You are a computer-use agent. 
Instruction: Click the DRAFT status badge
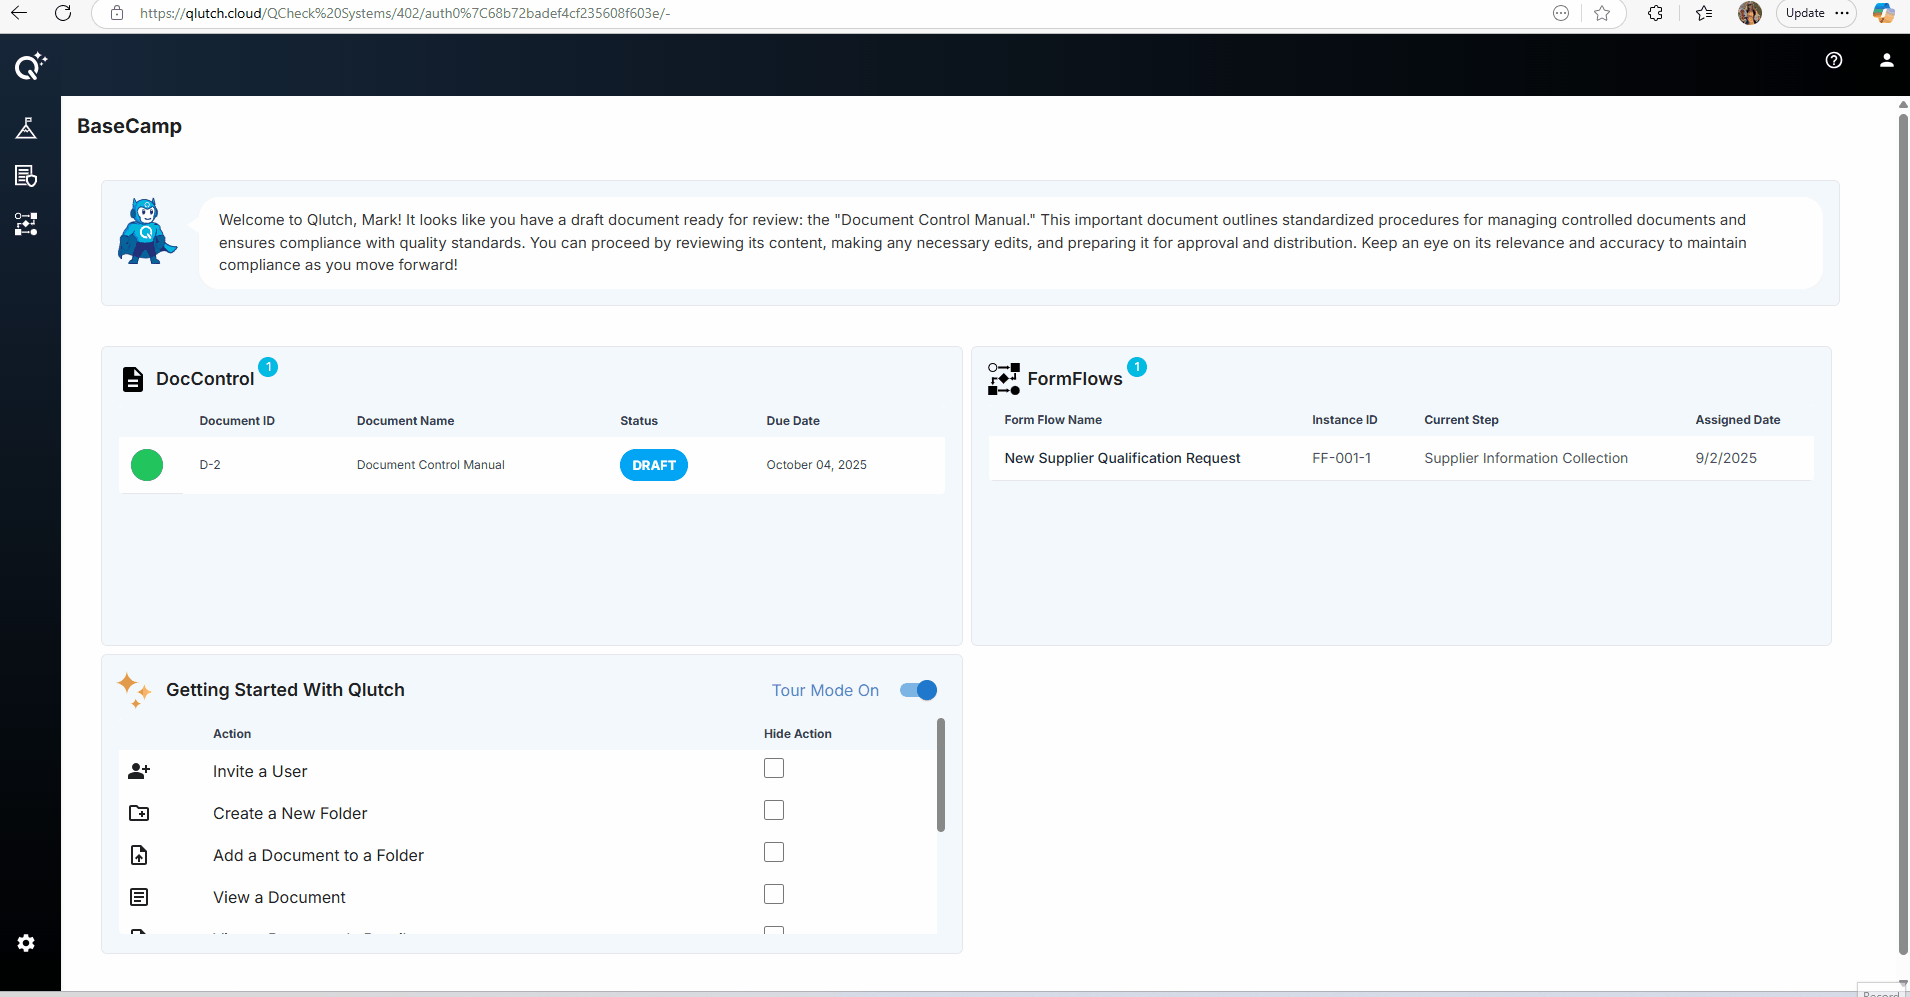coord(653,465)
